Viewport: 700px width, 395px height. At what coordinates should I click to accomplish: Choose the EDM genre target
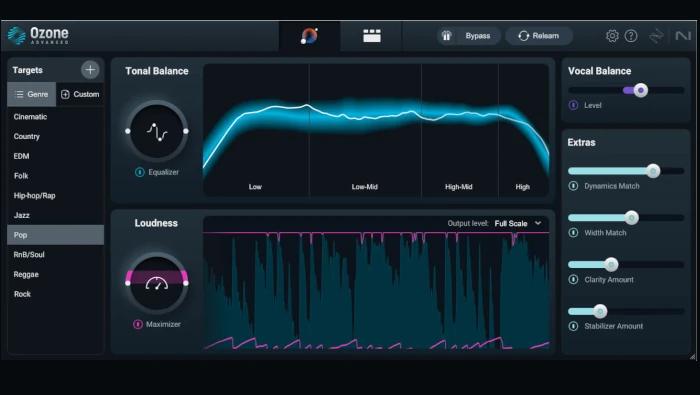(x=55, y=156)
